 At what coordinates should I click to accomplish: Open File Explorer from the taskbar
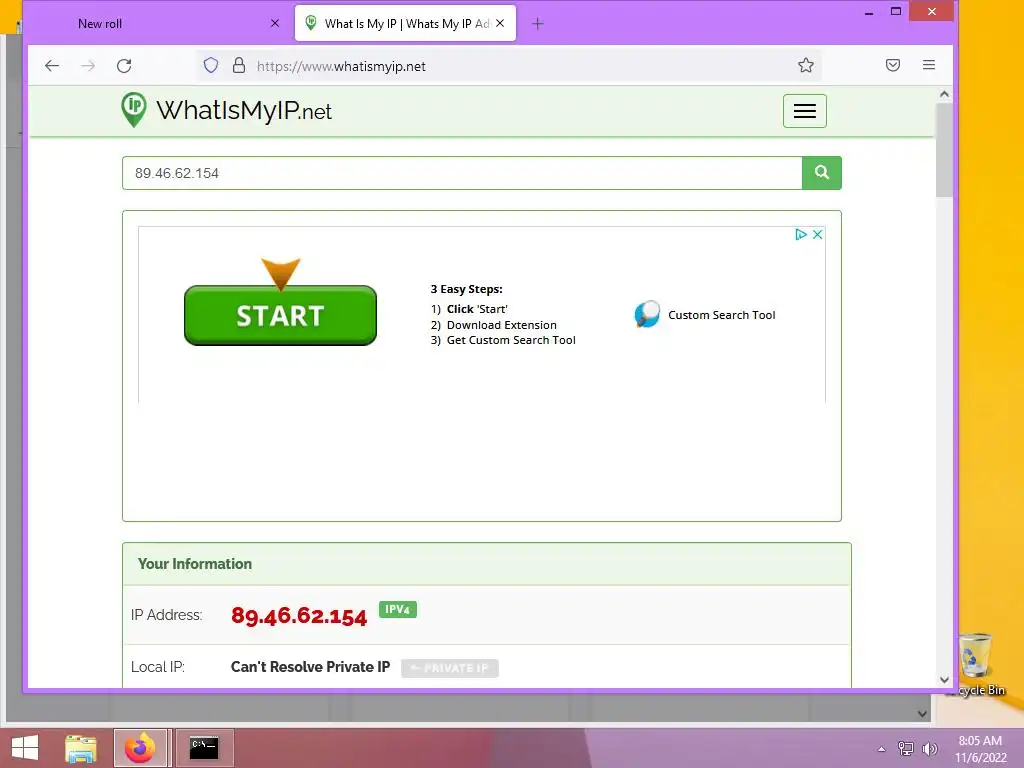point(81,748)
